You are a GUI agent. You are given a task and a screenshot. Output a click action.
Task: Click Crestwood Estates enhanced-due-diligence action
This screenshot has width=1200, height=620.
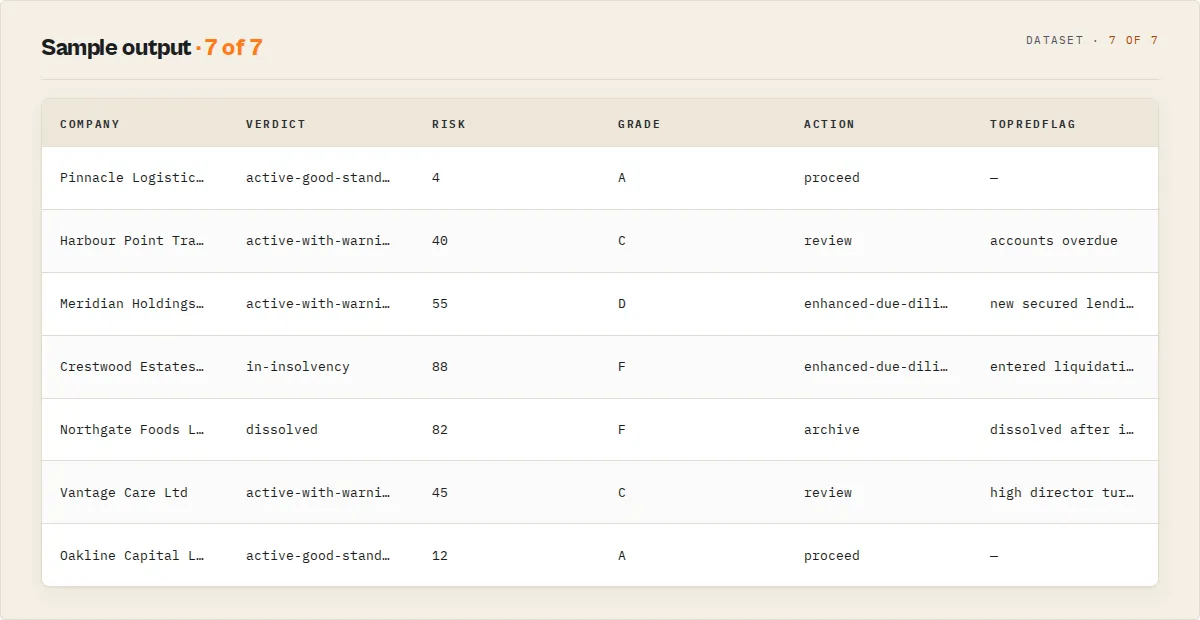pos(876,367)
